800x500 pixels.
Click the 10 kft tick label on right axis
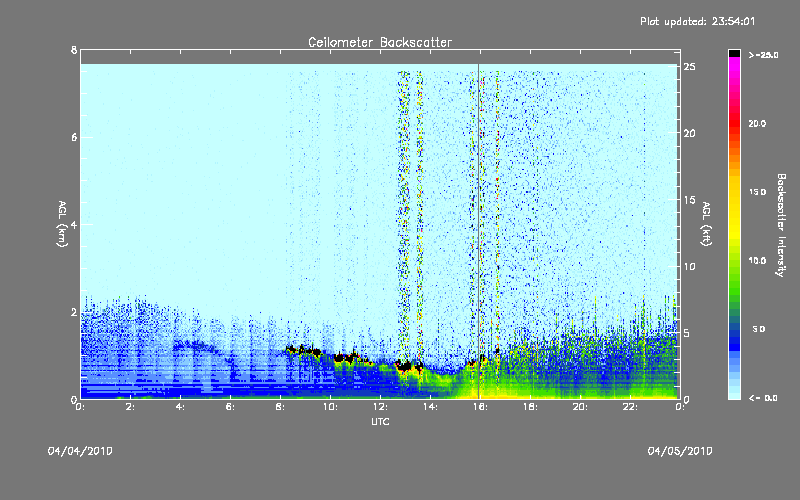tap(689, 266)
